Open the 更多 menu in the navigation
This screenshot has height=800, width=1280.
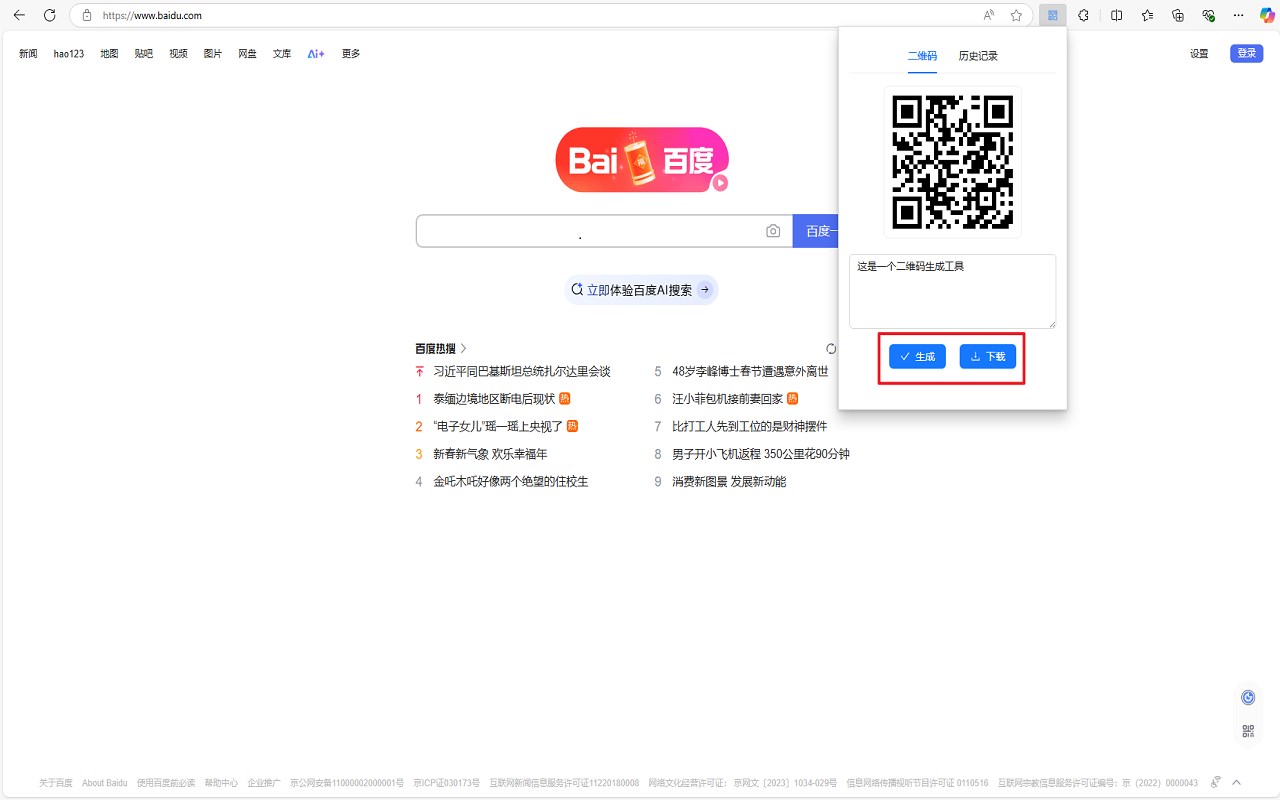[351, 54]
